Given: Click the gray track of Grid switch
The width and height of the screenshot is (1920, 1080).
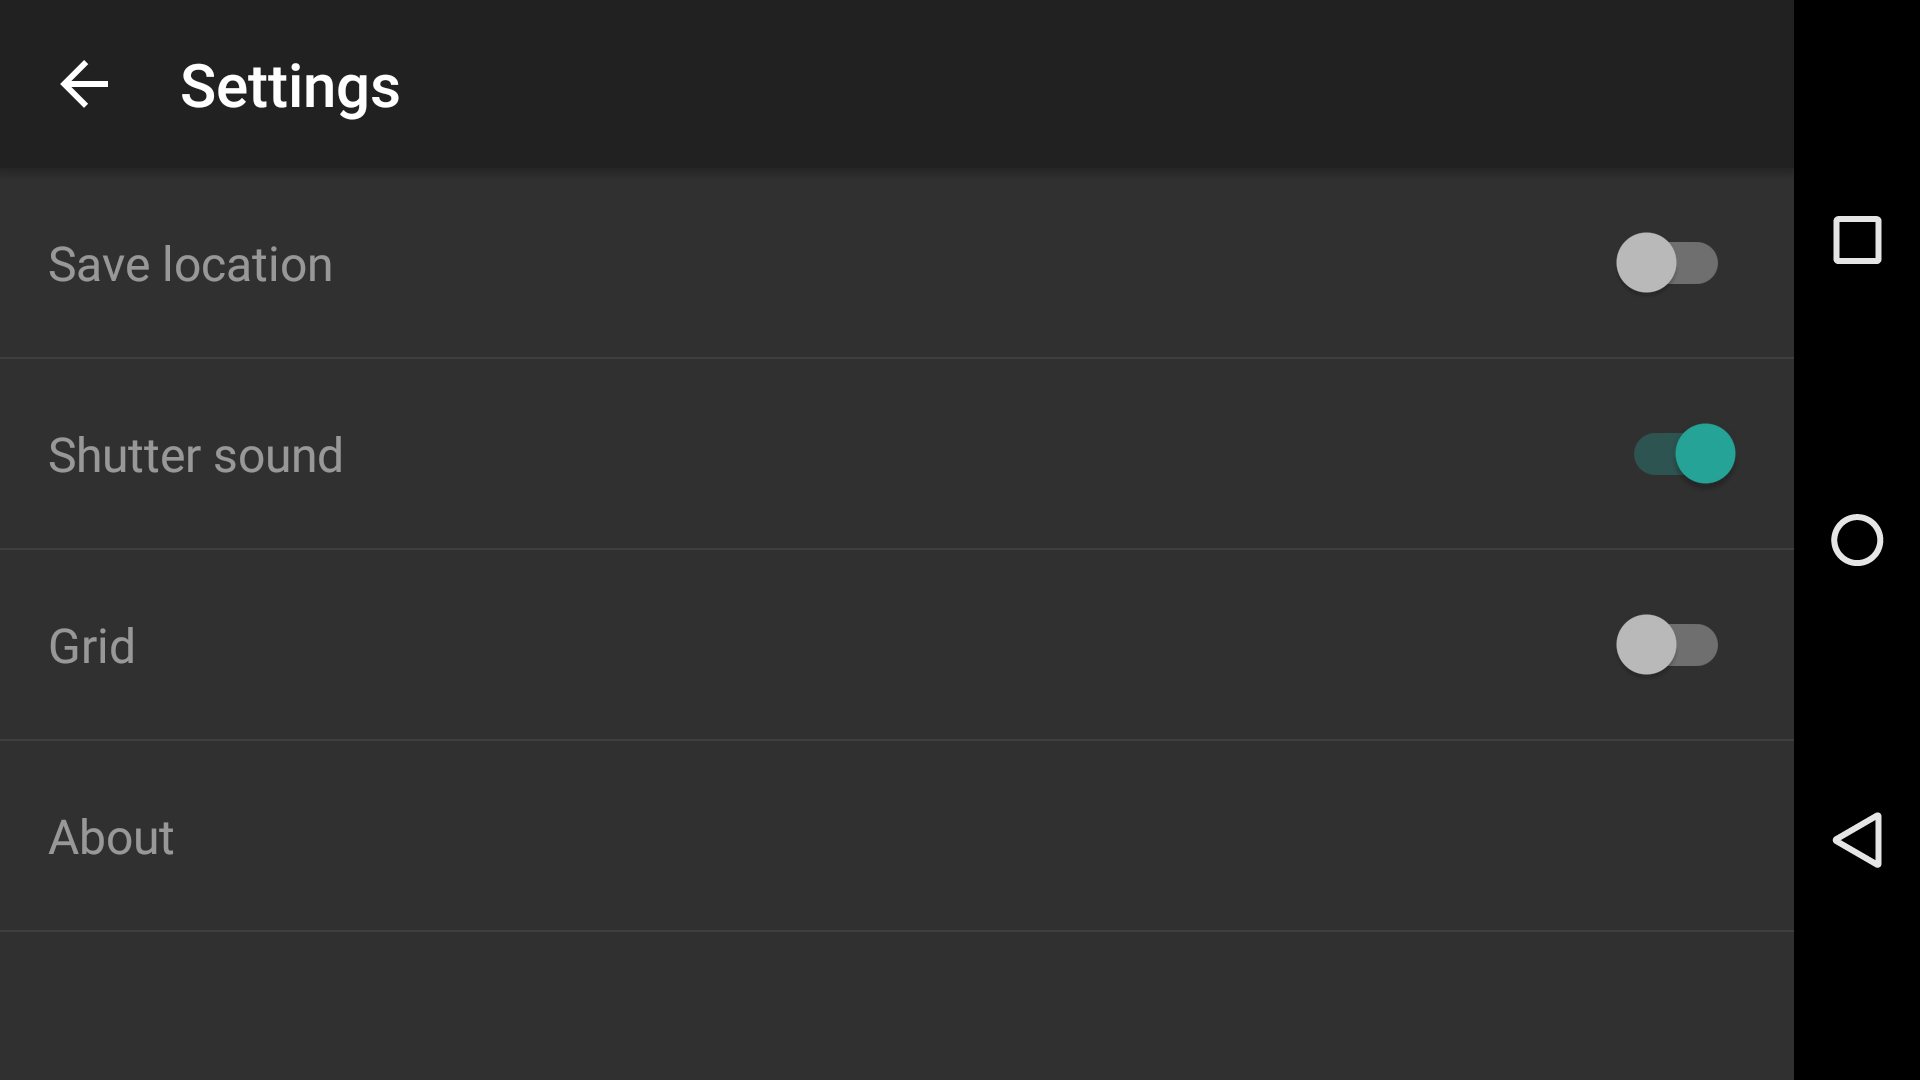Looking at the screenshot, I should pos(1698,645).
